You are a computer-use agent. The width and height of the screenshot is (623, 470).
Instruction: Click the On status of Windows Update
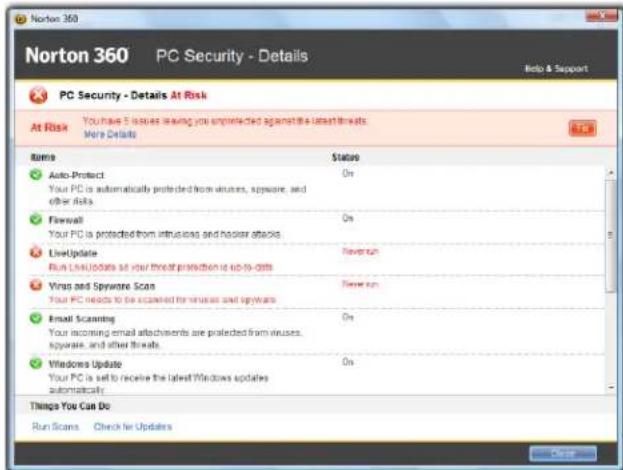(x=348, y=362)
